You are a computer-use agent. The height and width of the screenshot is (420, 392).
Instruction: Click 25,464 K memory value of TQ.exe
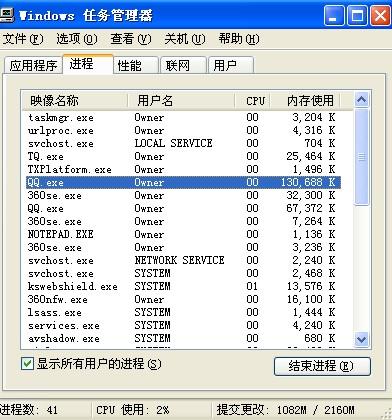point(311,156)
